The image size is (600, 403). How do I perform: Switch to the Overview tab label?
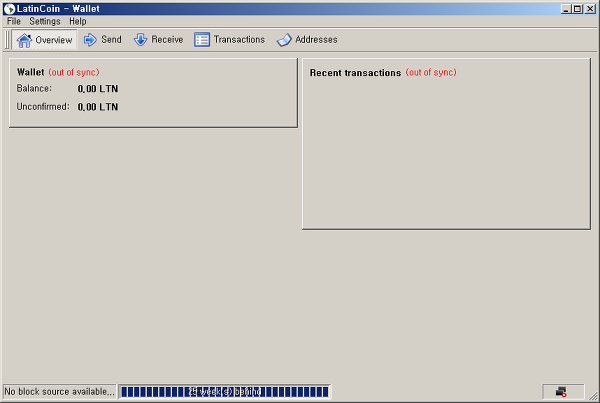(54, 40)
